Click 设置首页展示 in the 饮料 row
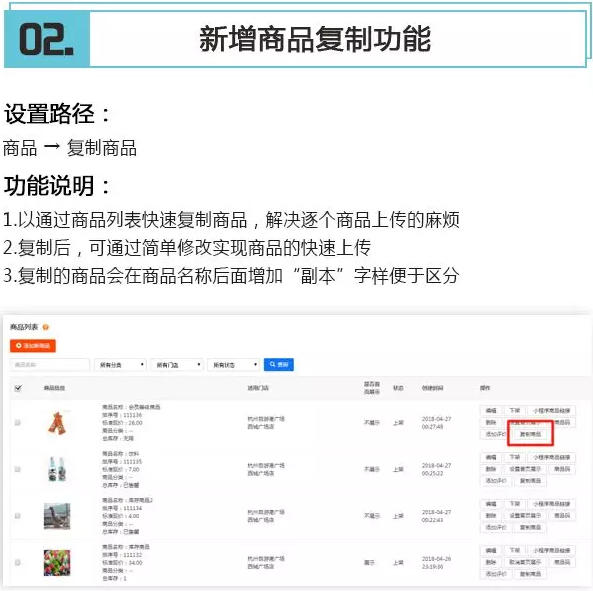Viewport: 593px width, 591px height. 525,469
